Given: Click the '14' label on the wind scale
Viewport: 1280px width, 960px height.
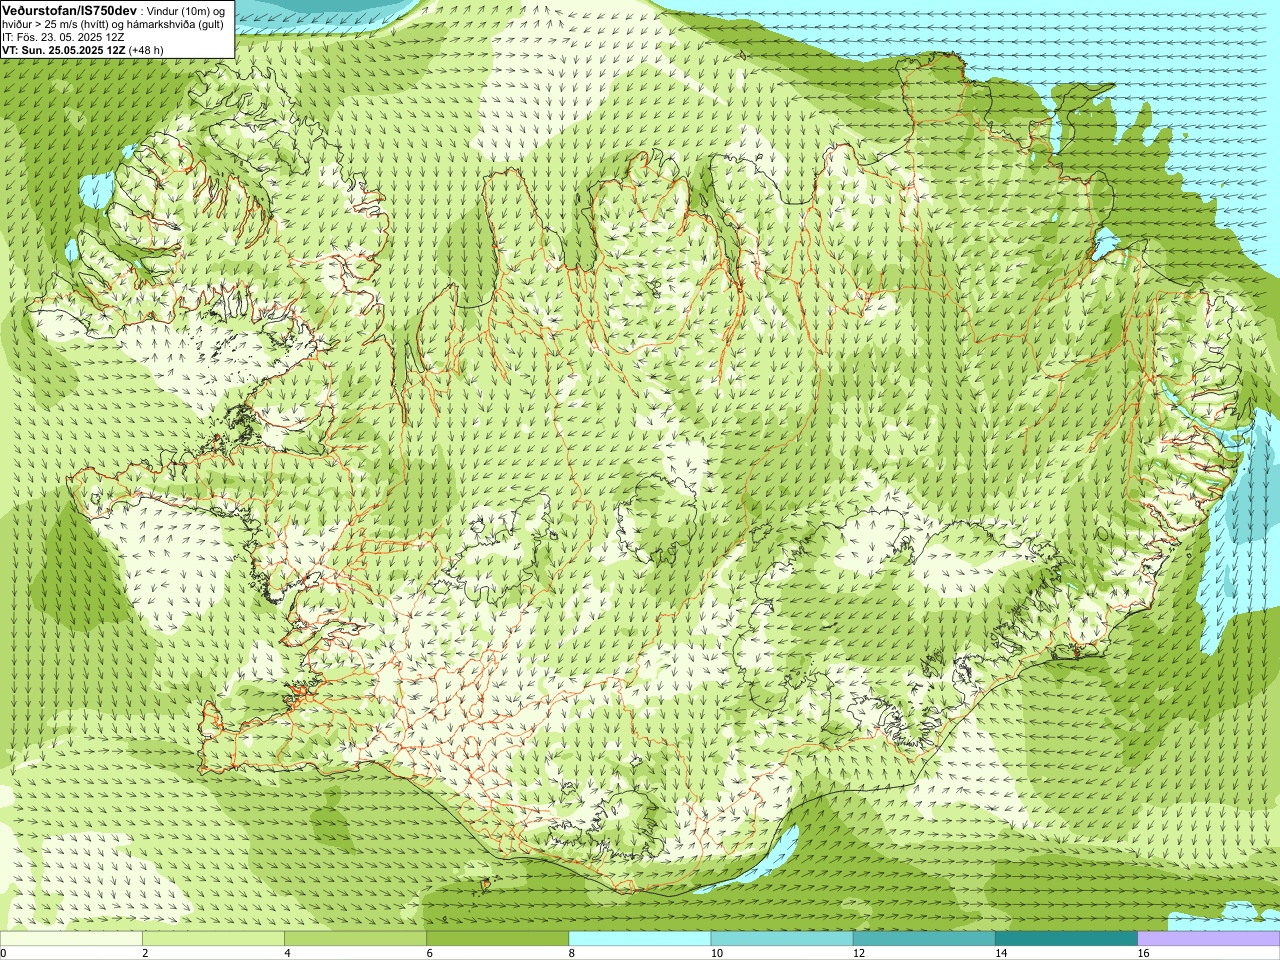Looking at the screenshot, I should (1000, 953).
